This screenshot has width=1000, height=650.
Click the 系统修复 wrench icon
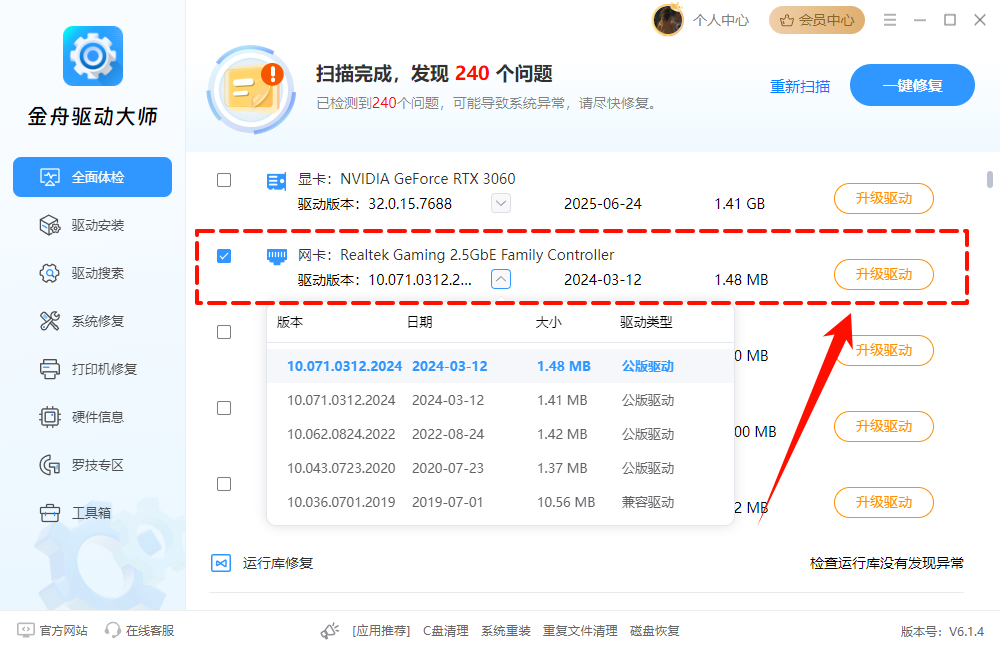(50, 321)
